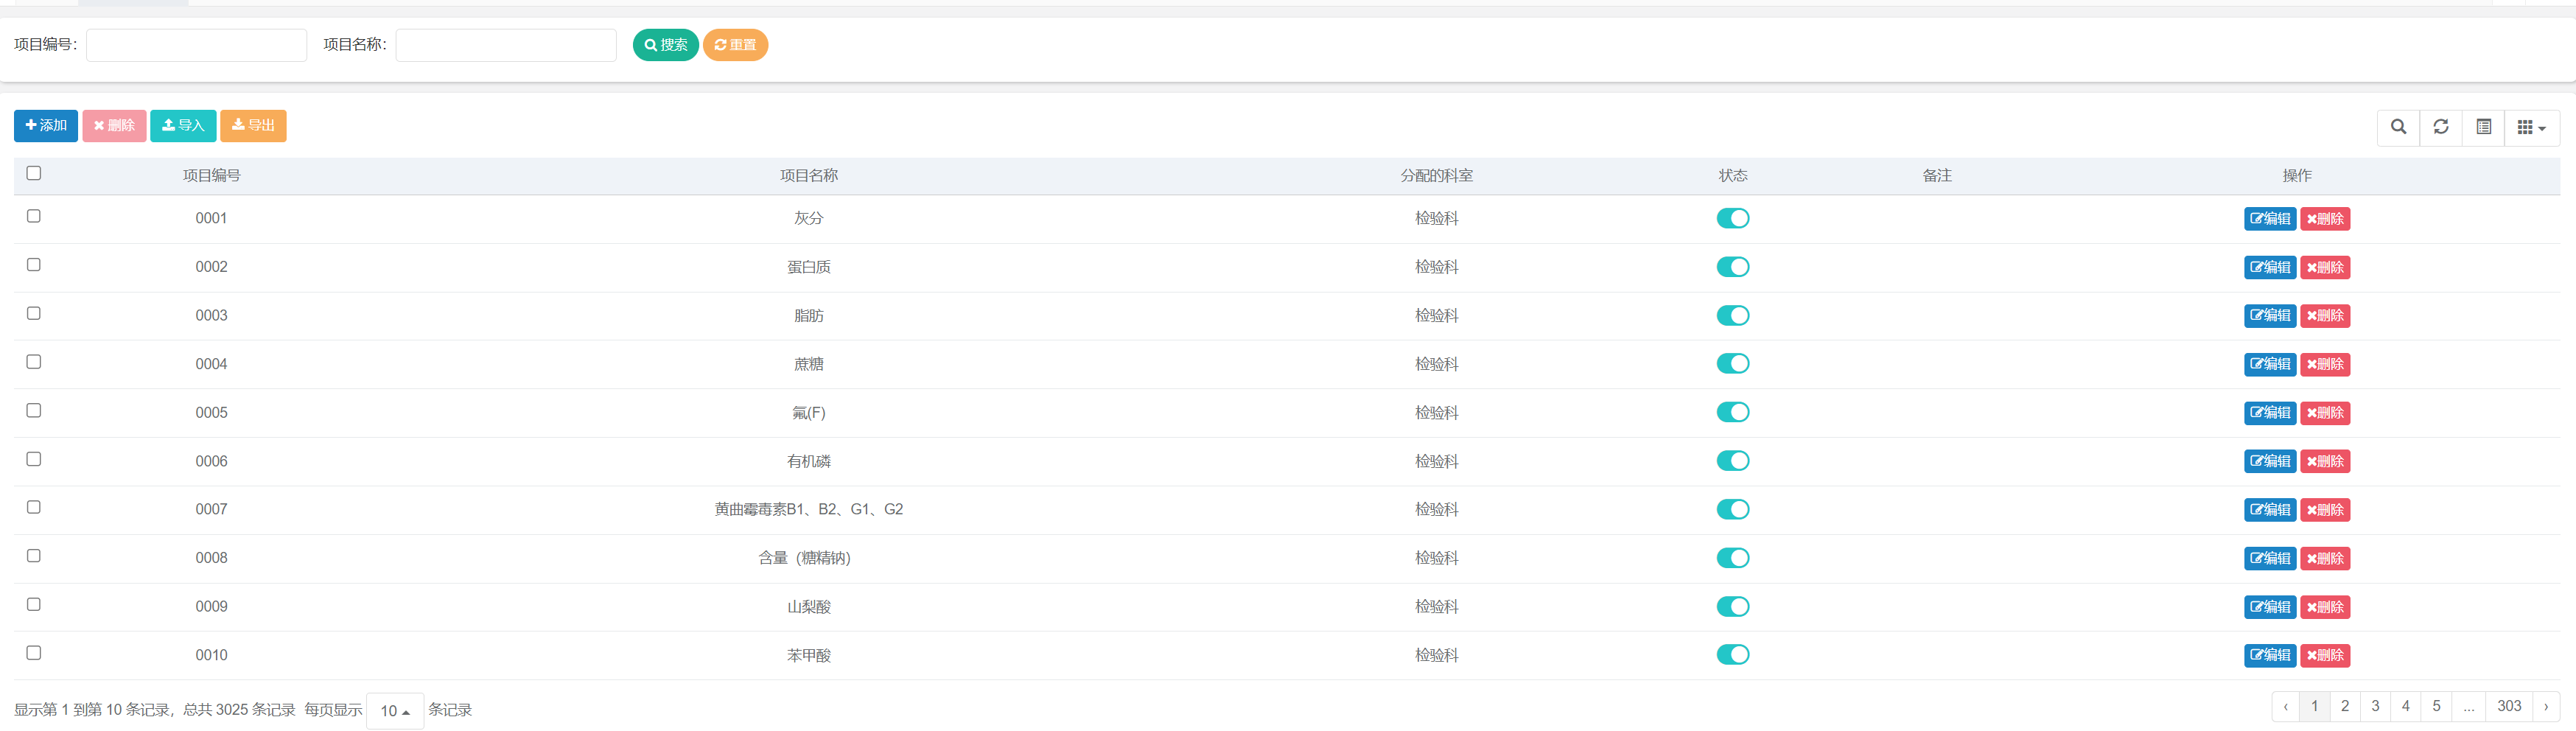The image size is (2576, 731).
Task: Edit row 0007 黄曲霉毒素
Action: 2270,510
